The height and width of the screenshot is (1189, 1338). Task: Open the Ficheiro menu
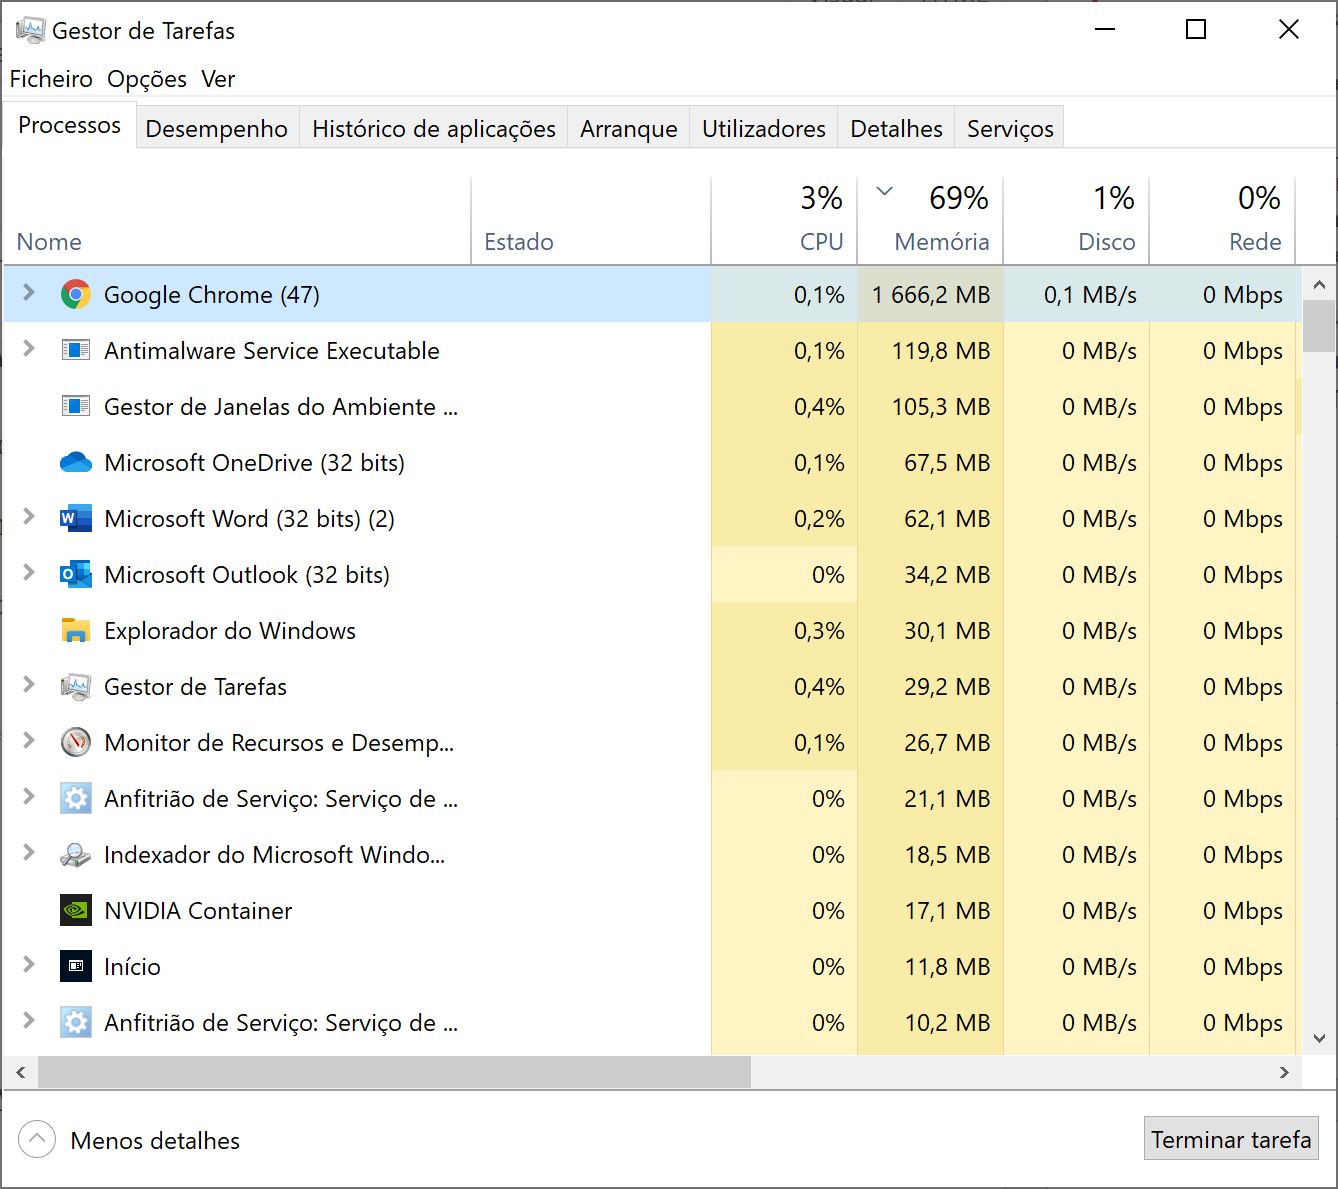pos(51,79)
